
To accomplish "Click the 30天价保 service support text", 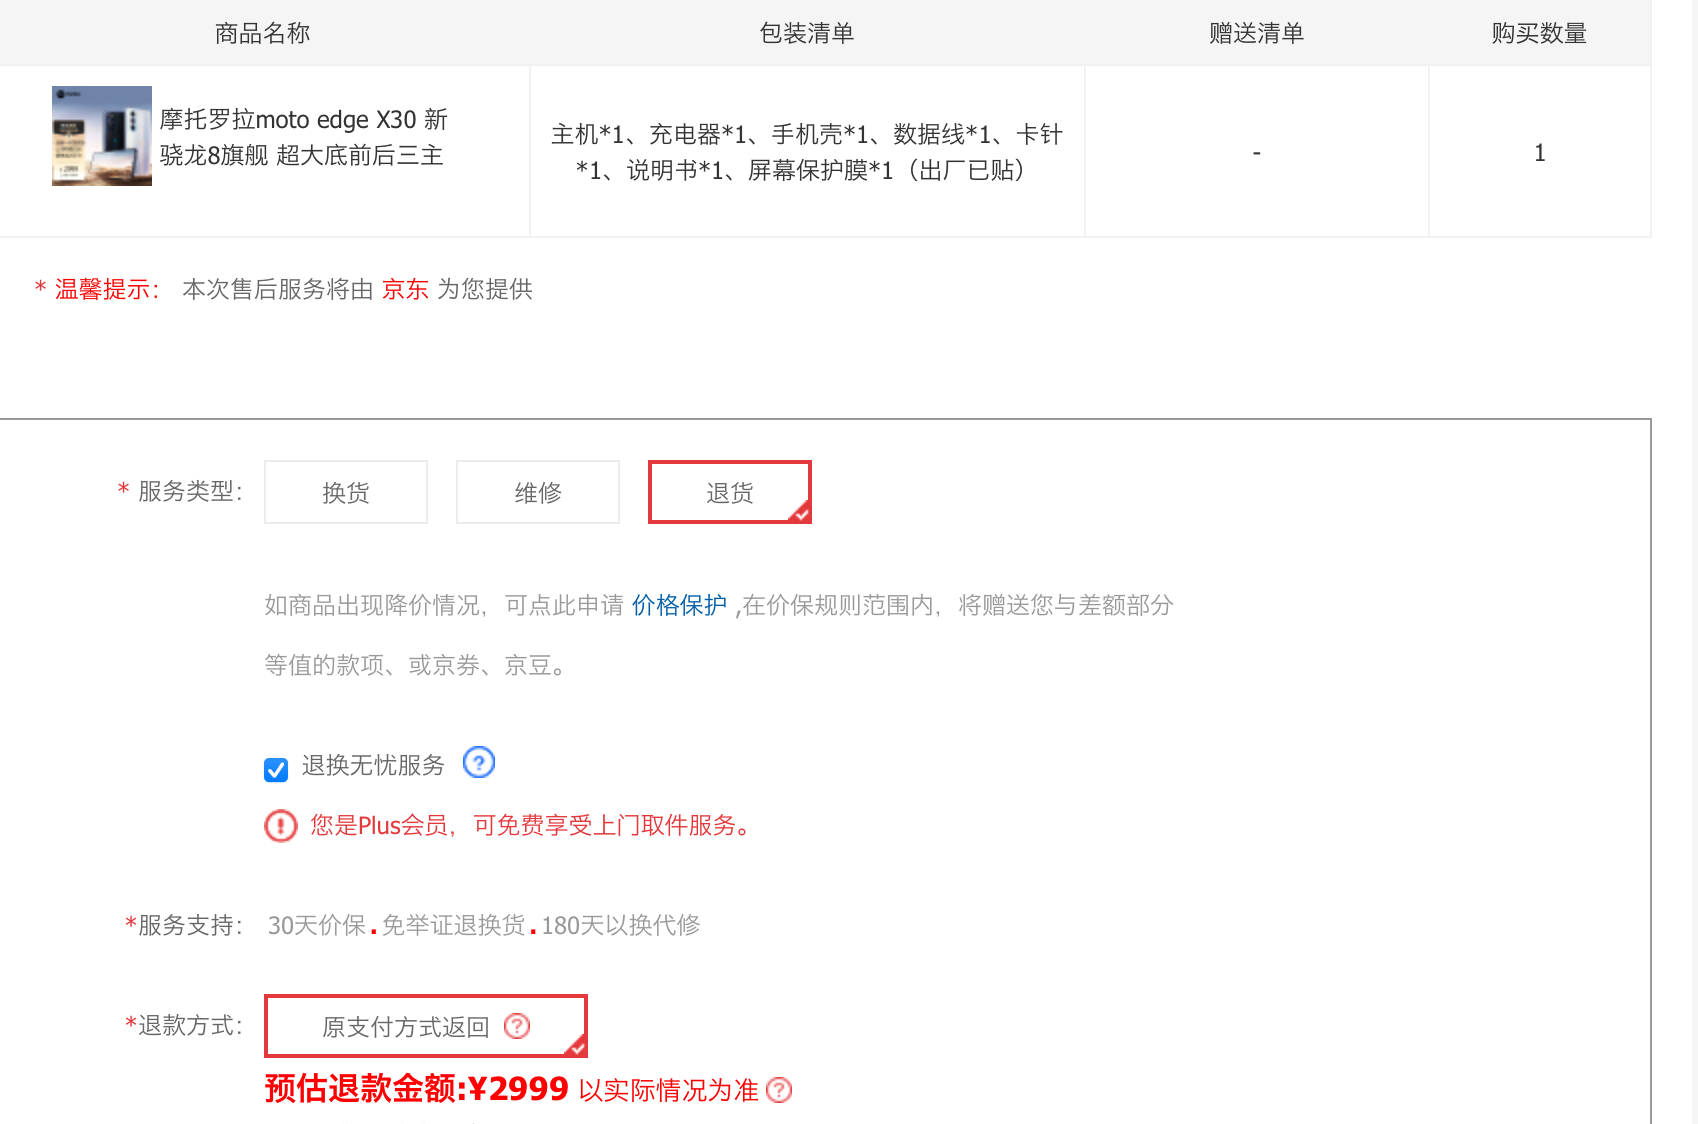I will click(x=317, y=925).
